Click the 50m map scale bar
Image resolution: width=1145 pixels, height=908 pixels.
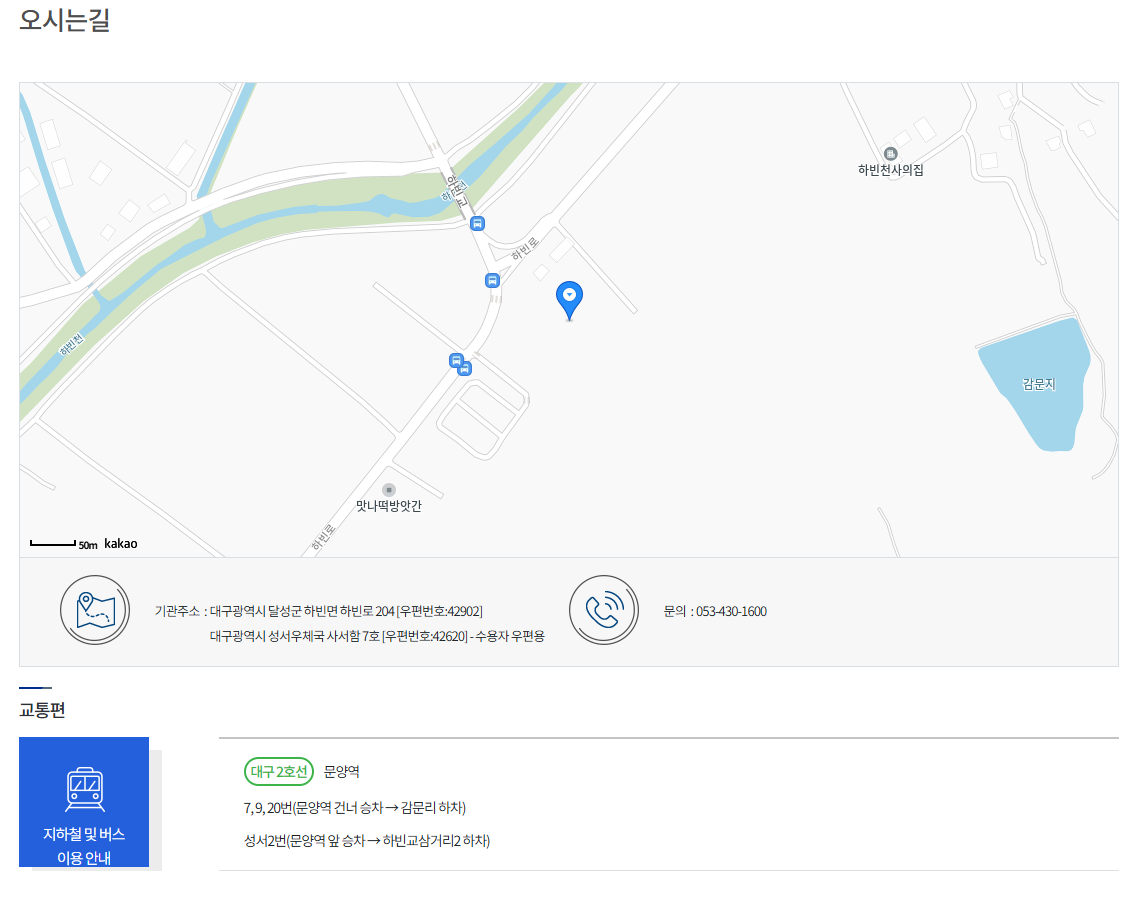point(64,544)
